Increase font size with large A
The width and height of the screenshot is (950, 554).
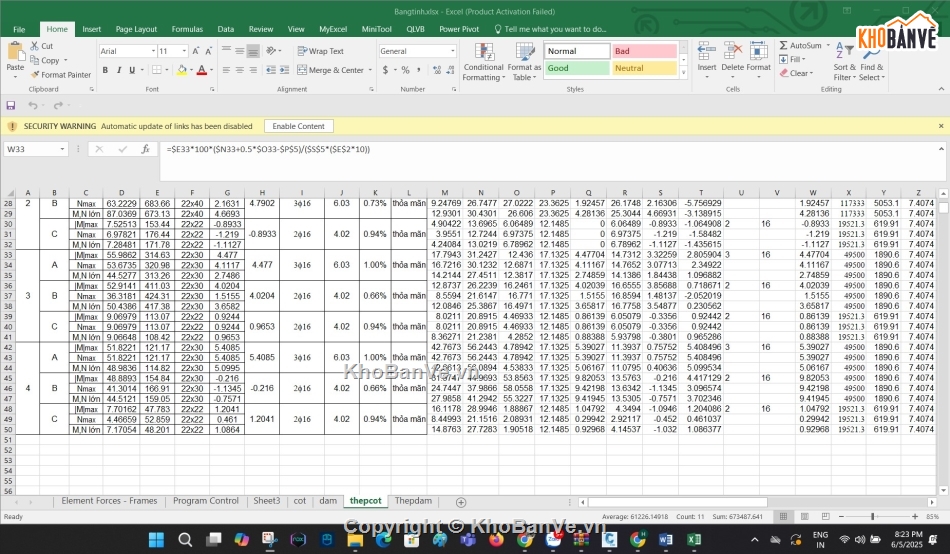196,52
